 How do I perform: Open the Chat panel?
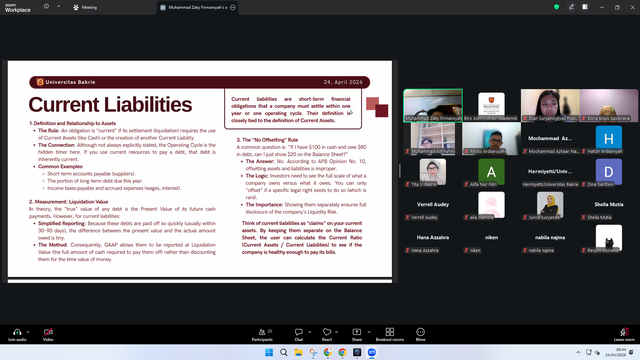(x=299, y=334)
